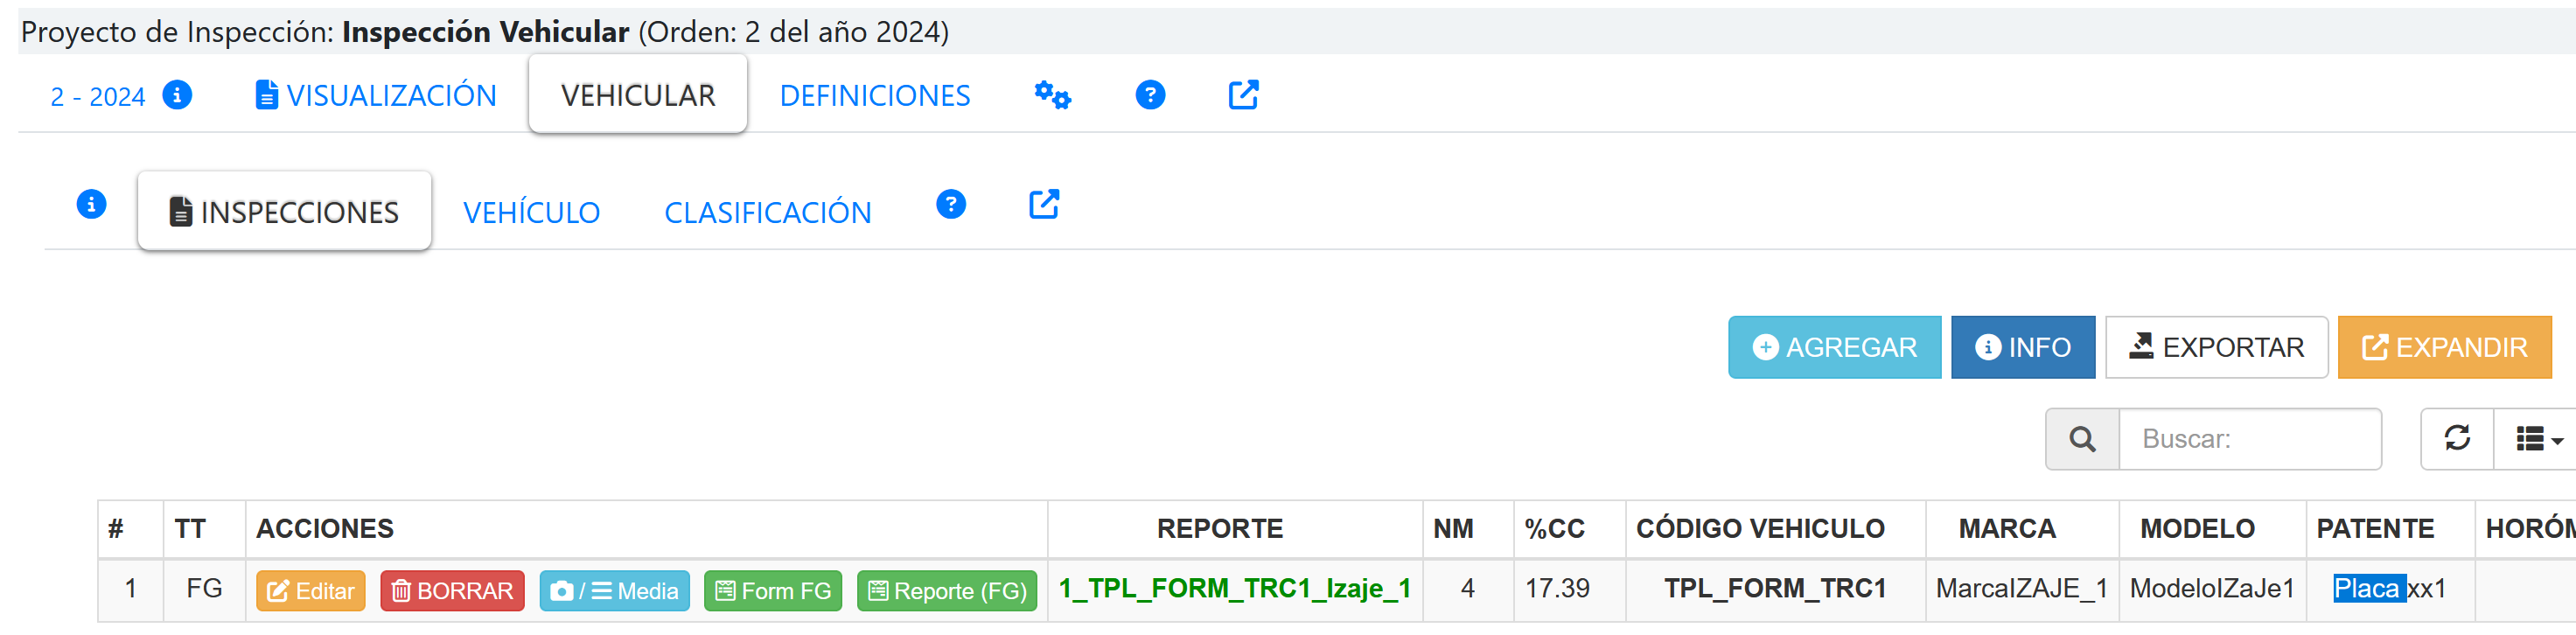This screenshot has height=635, width=2576.
Task: Go to the CLASIFICACIÓN sub-tab
Action: point(767,213)
